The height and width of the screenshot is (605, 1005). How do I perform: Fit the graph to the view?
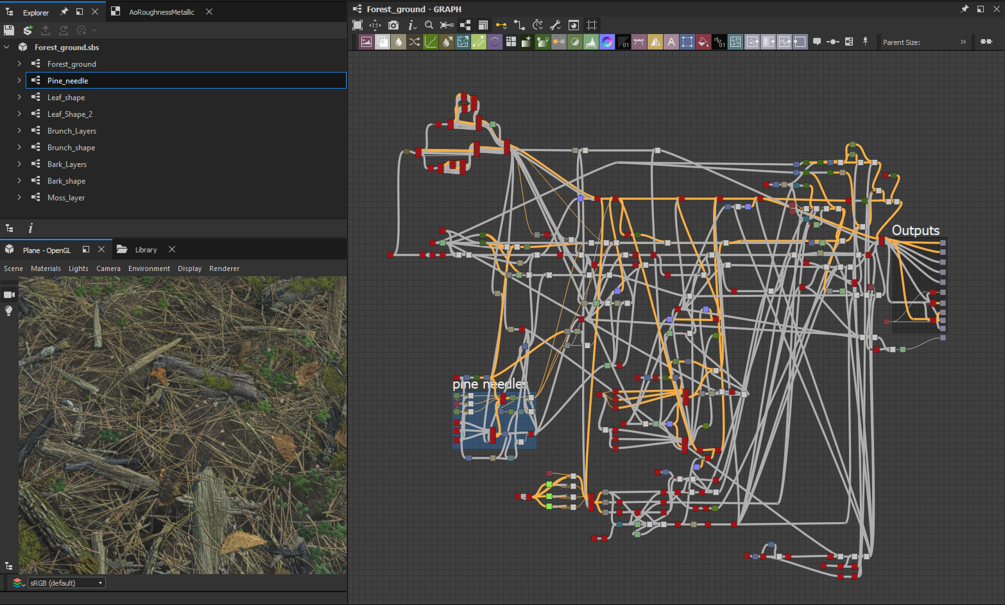click(357, 25)
